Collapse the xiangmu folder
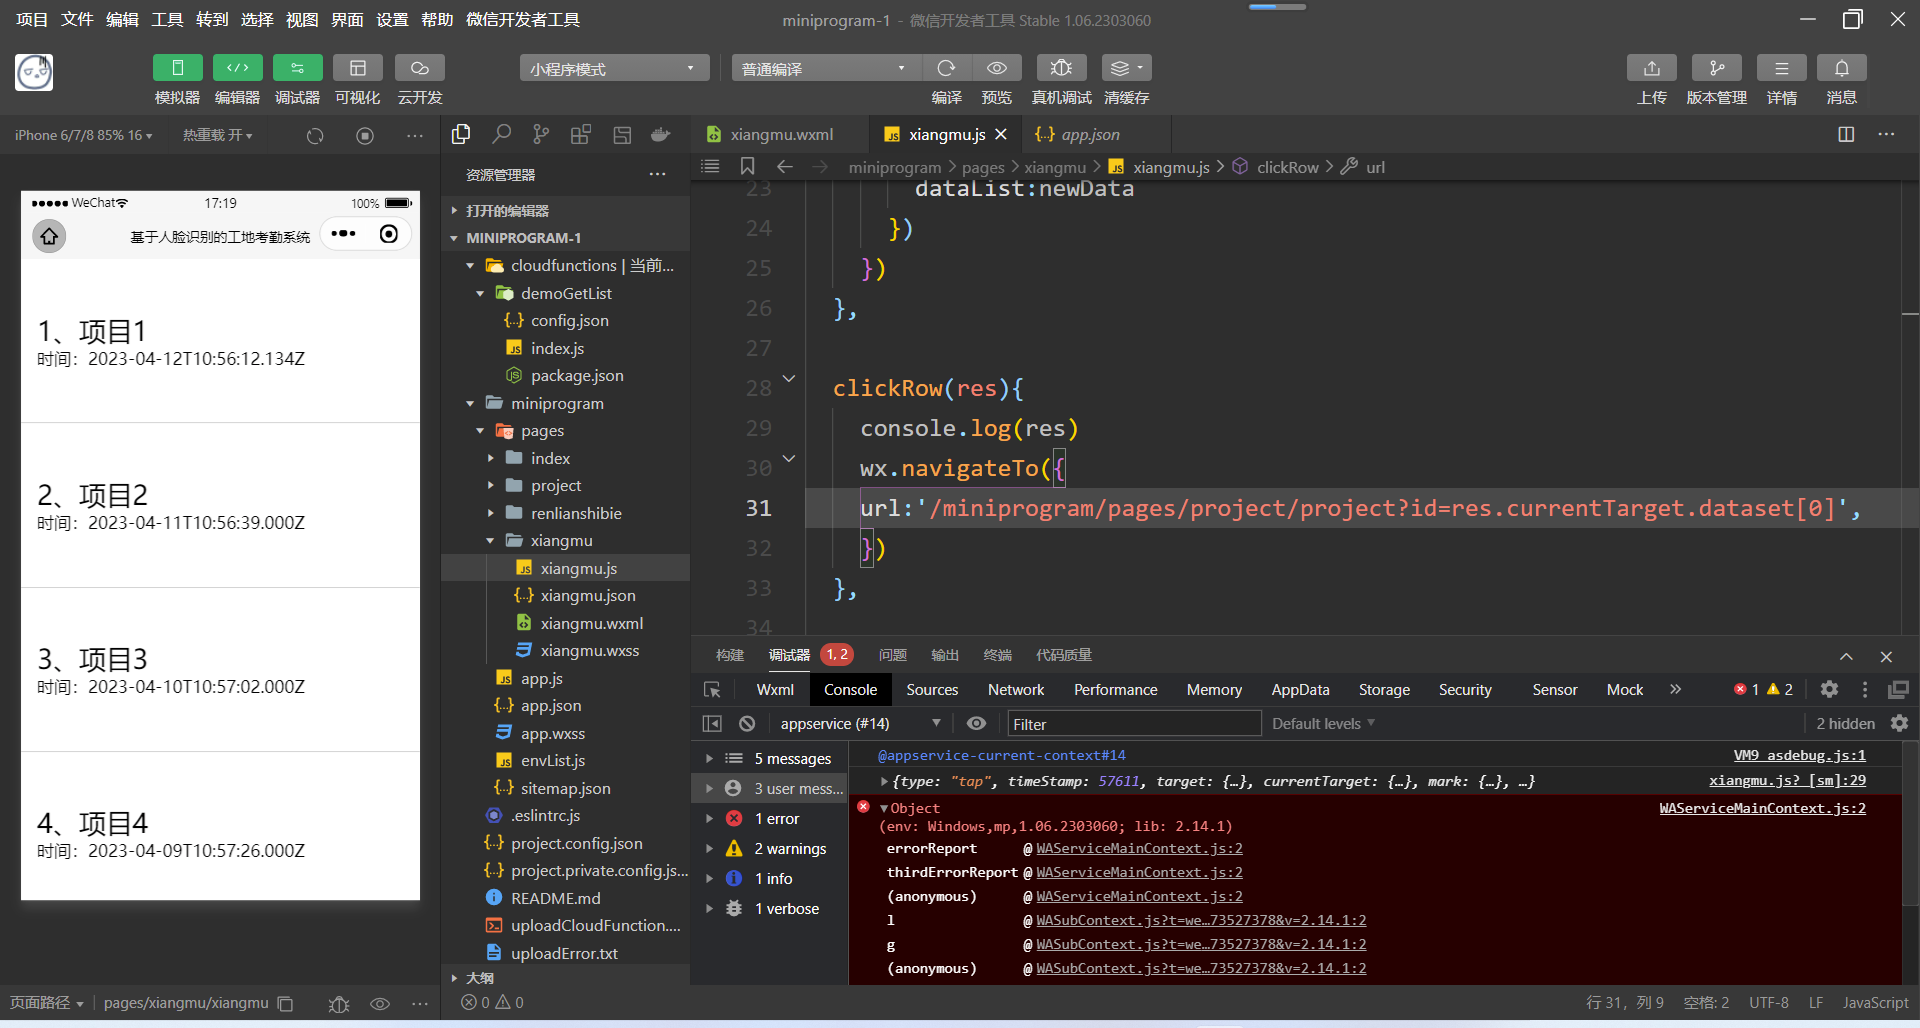 [490, 541]
